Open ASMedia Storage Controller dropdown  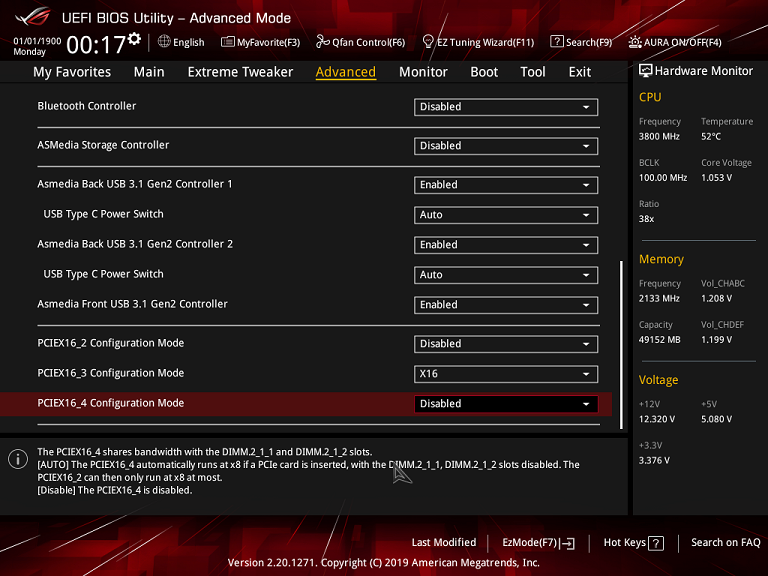point(505,146)
